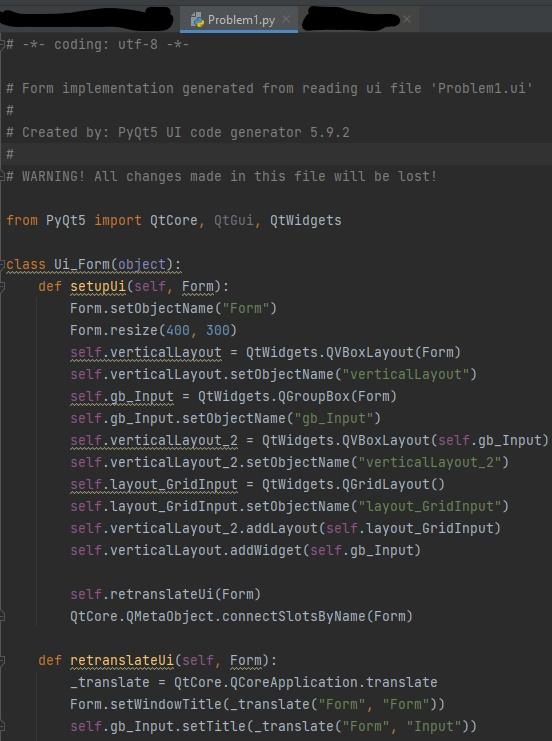Click 'QCoreApplication.translate' in the _translate assignment
The image size is (552, 741).
[333, 682]
